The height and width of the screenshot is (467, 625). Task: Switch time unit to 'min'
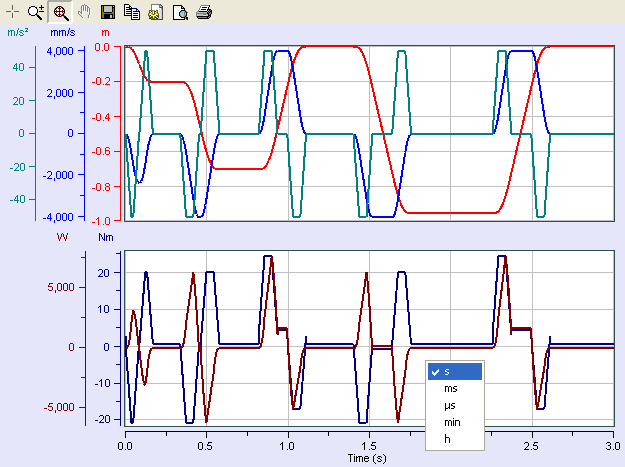455,422
